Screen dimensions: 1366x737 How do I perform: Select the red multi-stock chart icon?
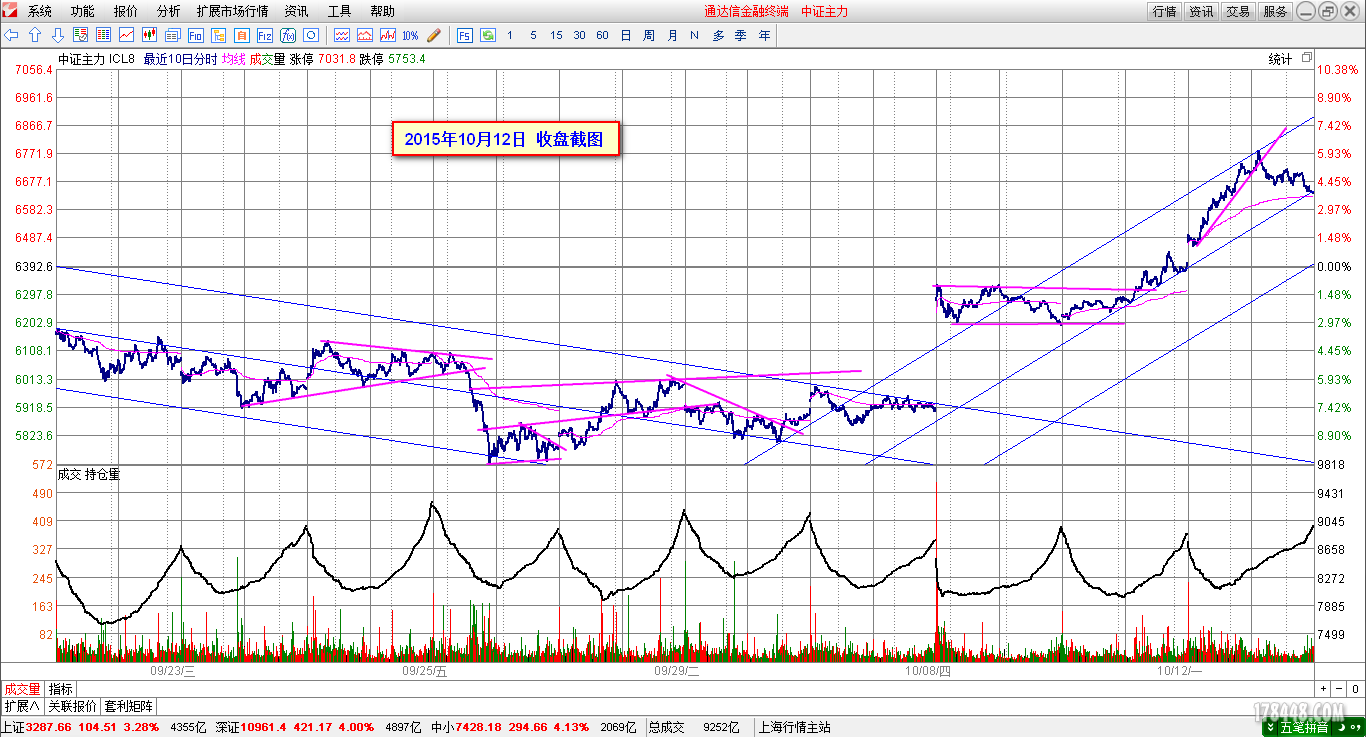(387, 35)
